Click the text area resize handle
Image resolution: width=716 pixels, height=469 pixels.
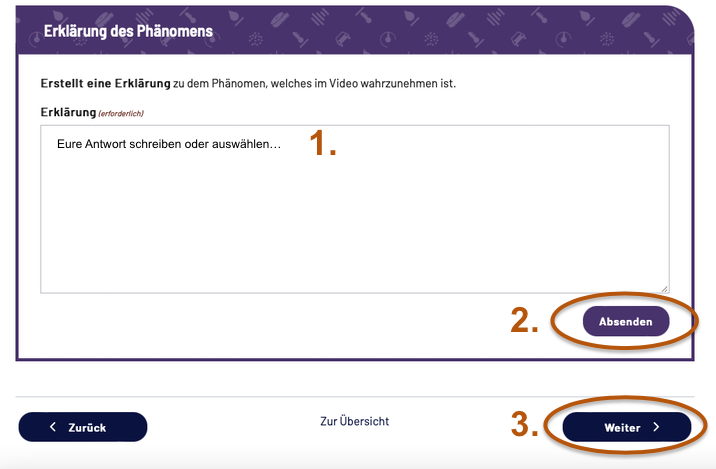point(664,288)
